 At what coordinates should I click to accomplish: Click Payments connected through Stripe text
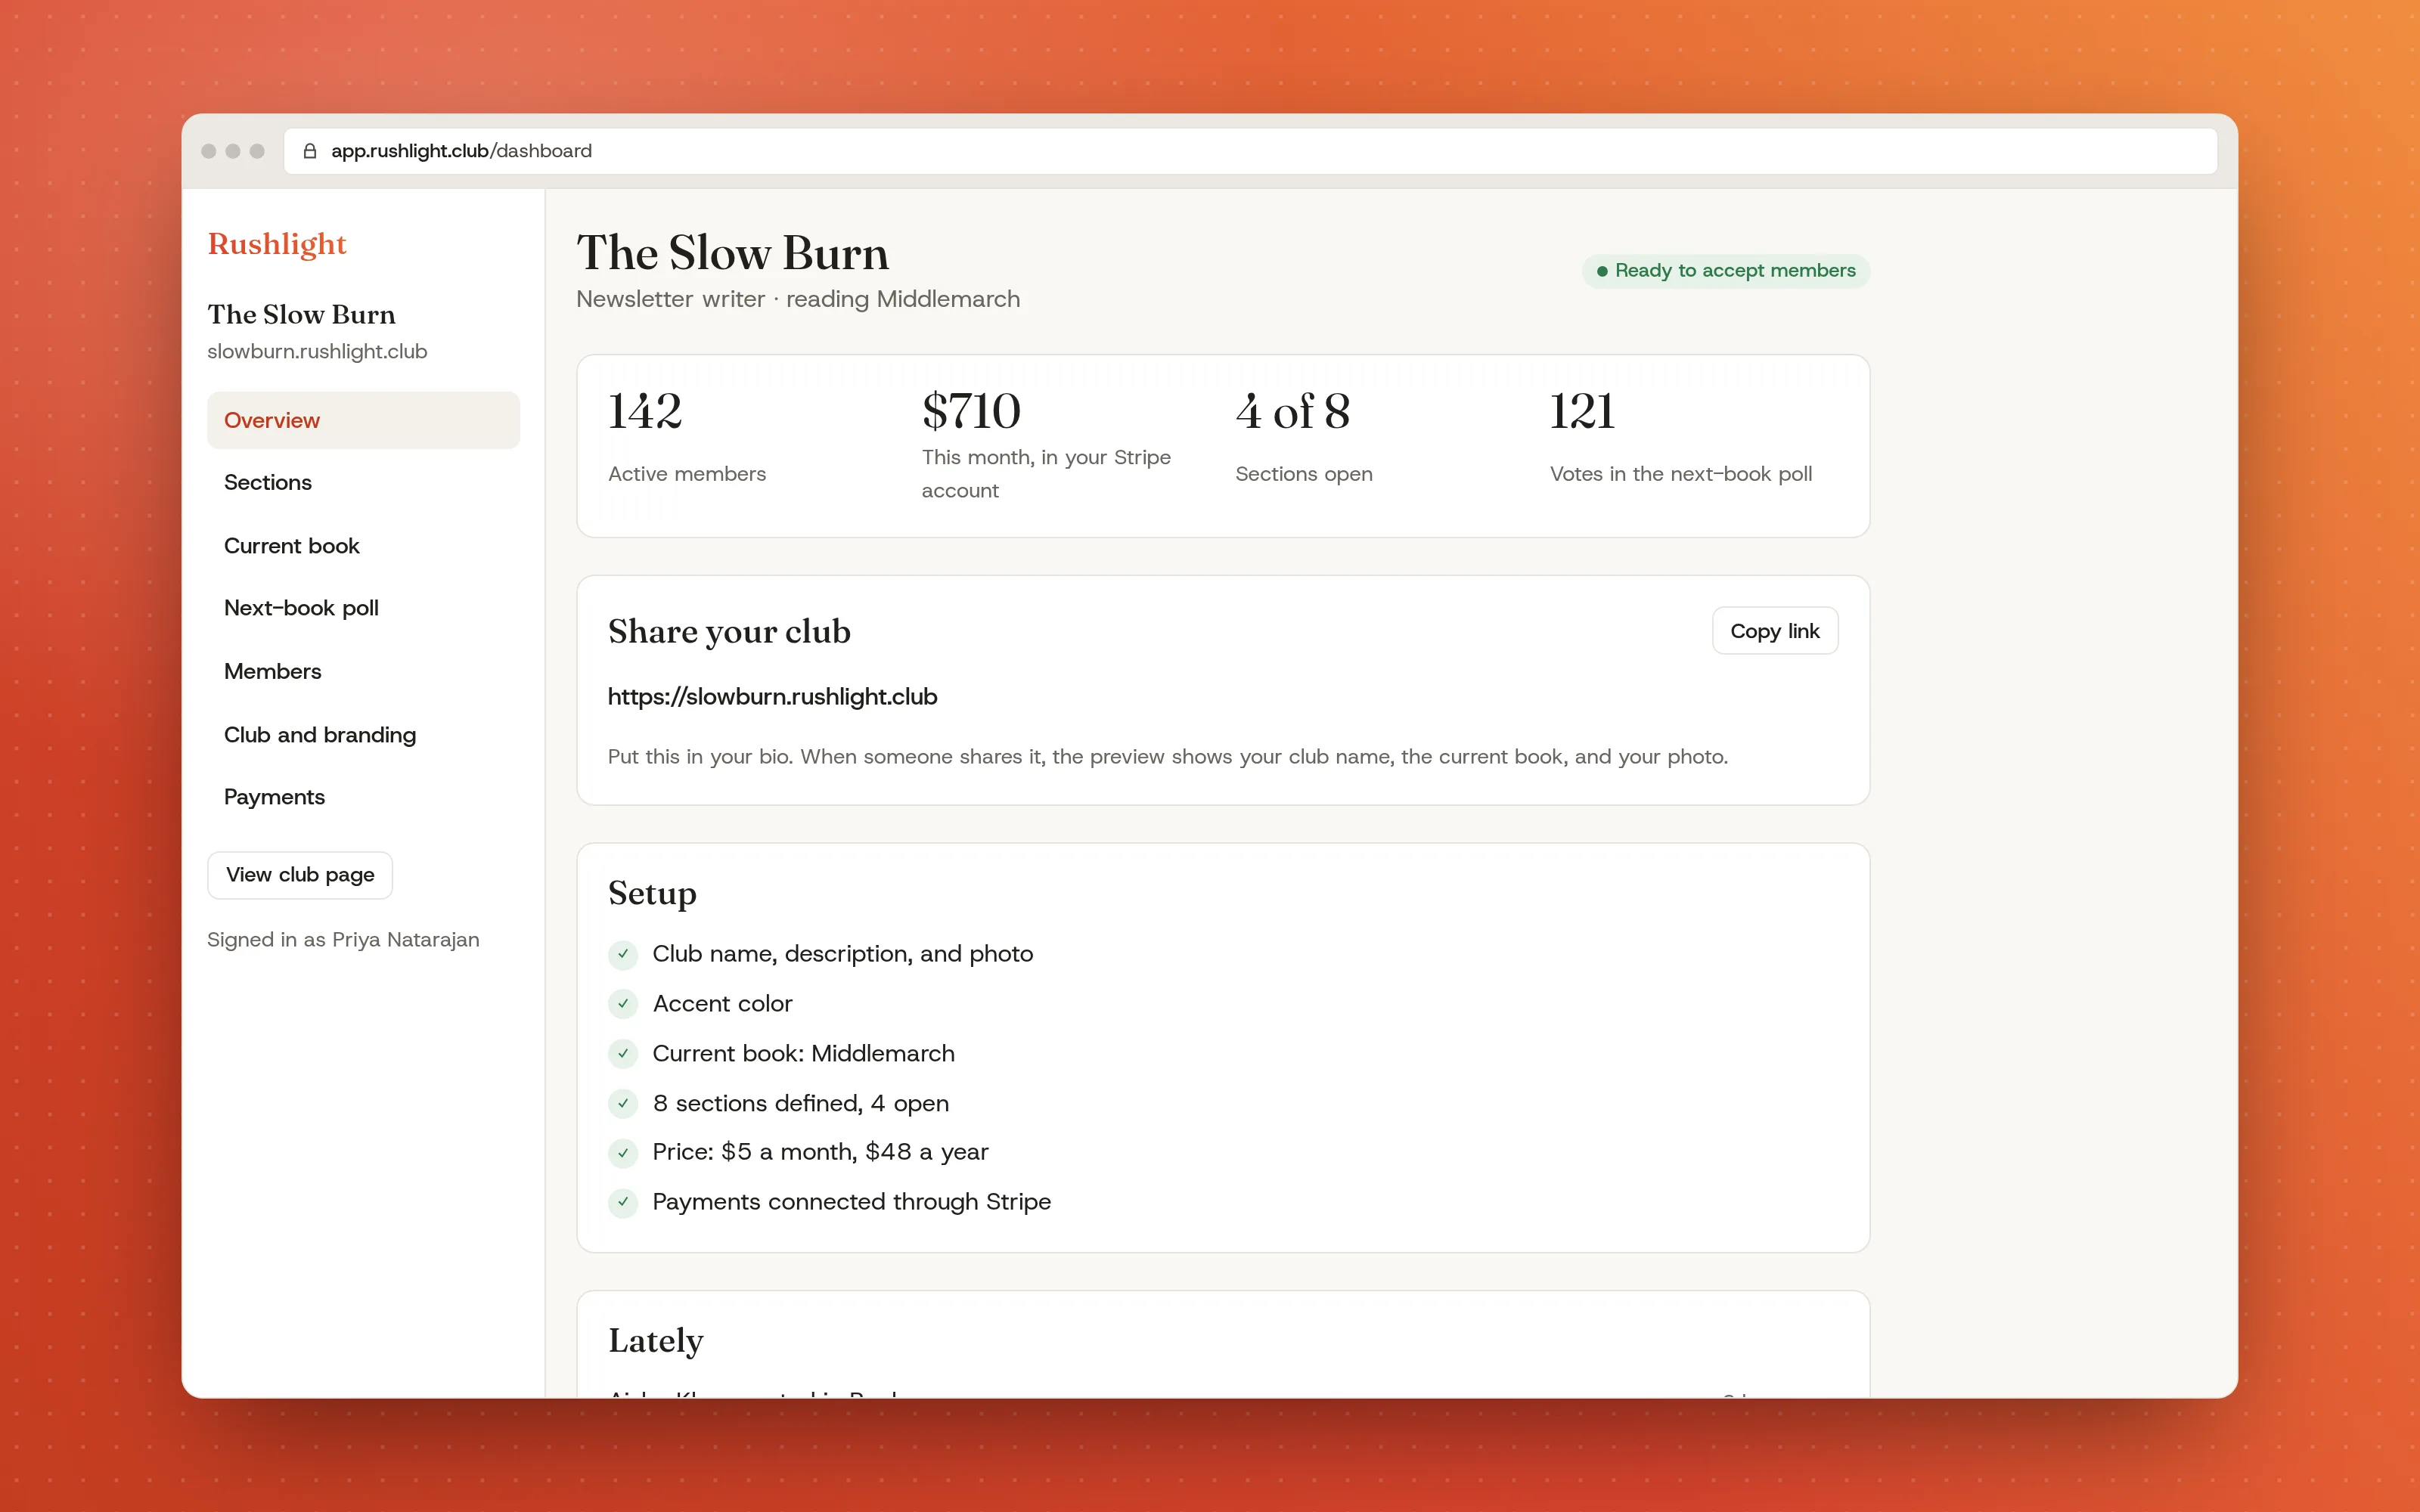click(x=851, y=1202)
